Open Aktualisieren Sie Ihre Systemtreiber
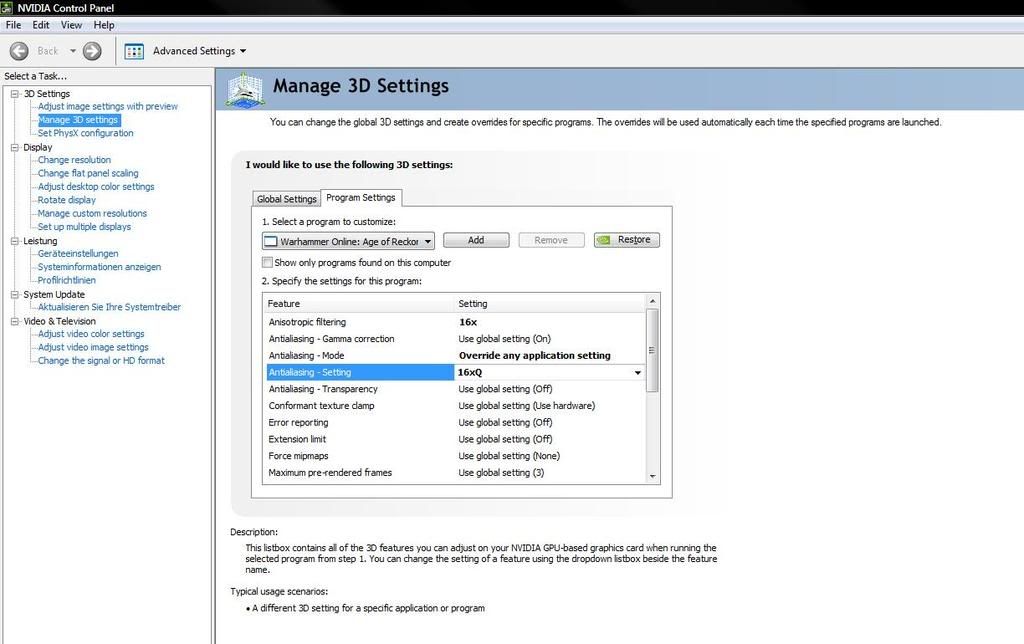 [109, 308]
